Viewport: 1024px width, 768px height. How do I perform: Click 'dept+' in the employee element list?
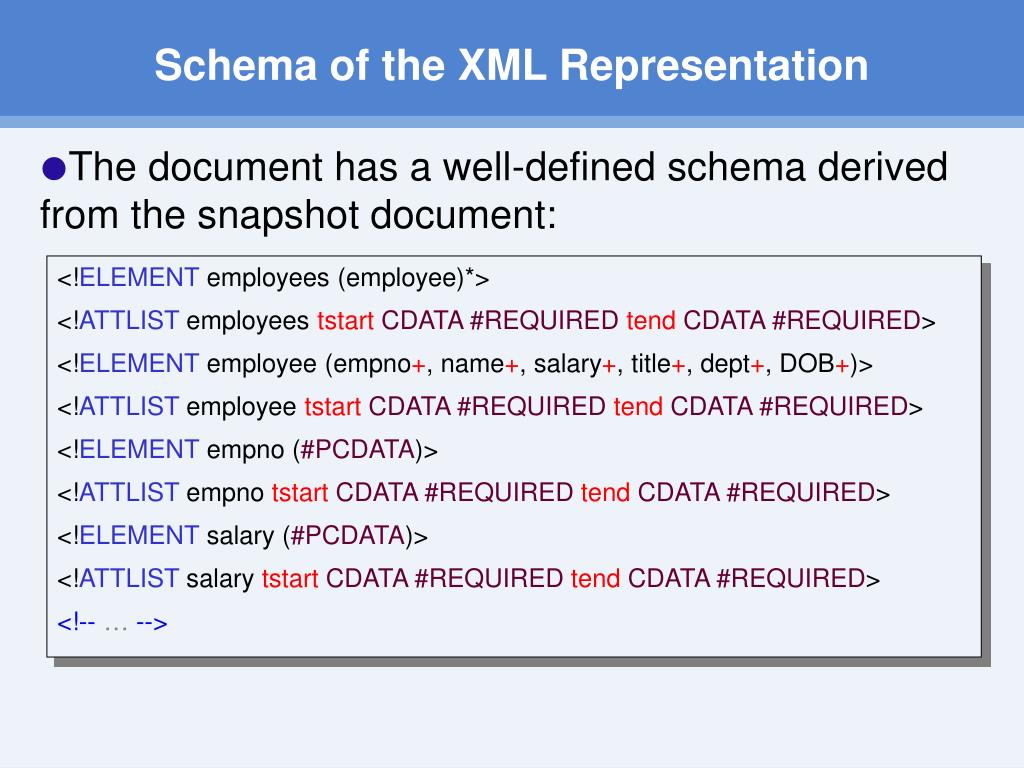click(732, 364)
